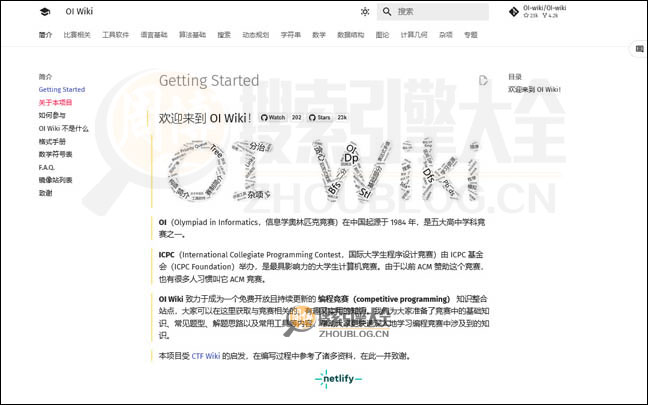
Task: Select the 动态规划 navigation tab
Action: [x=256, y=35]
